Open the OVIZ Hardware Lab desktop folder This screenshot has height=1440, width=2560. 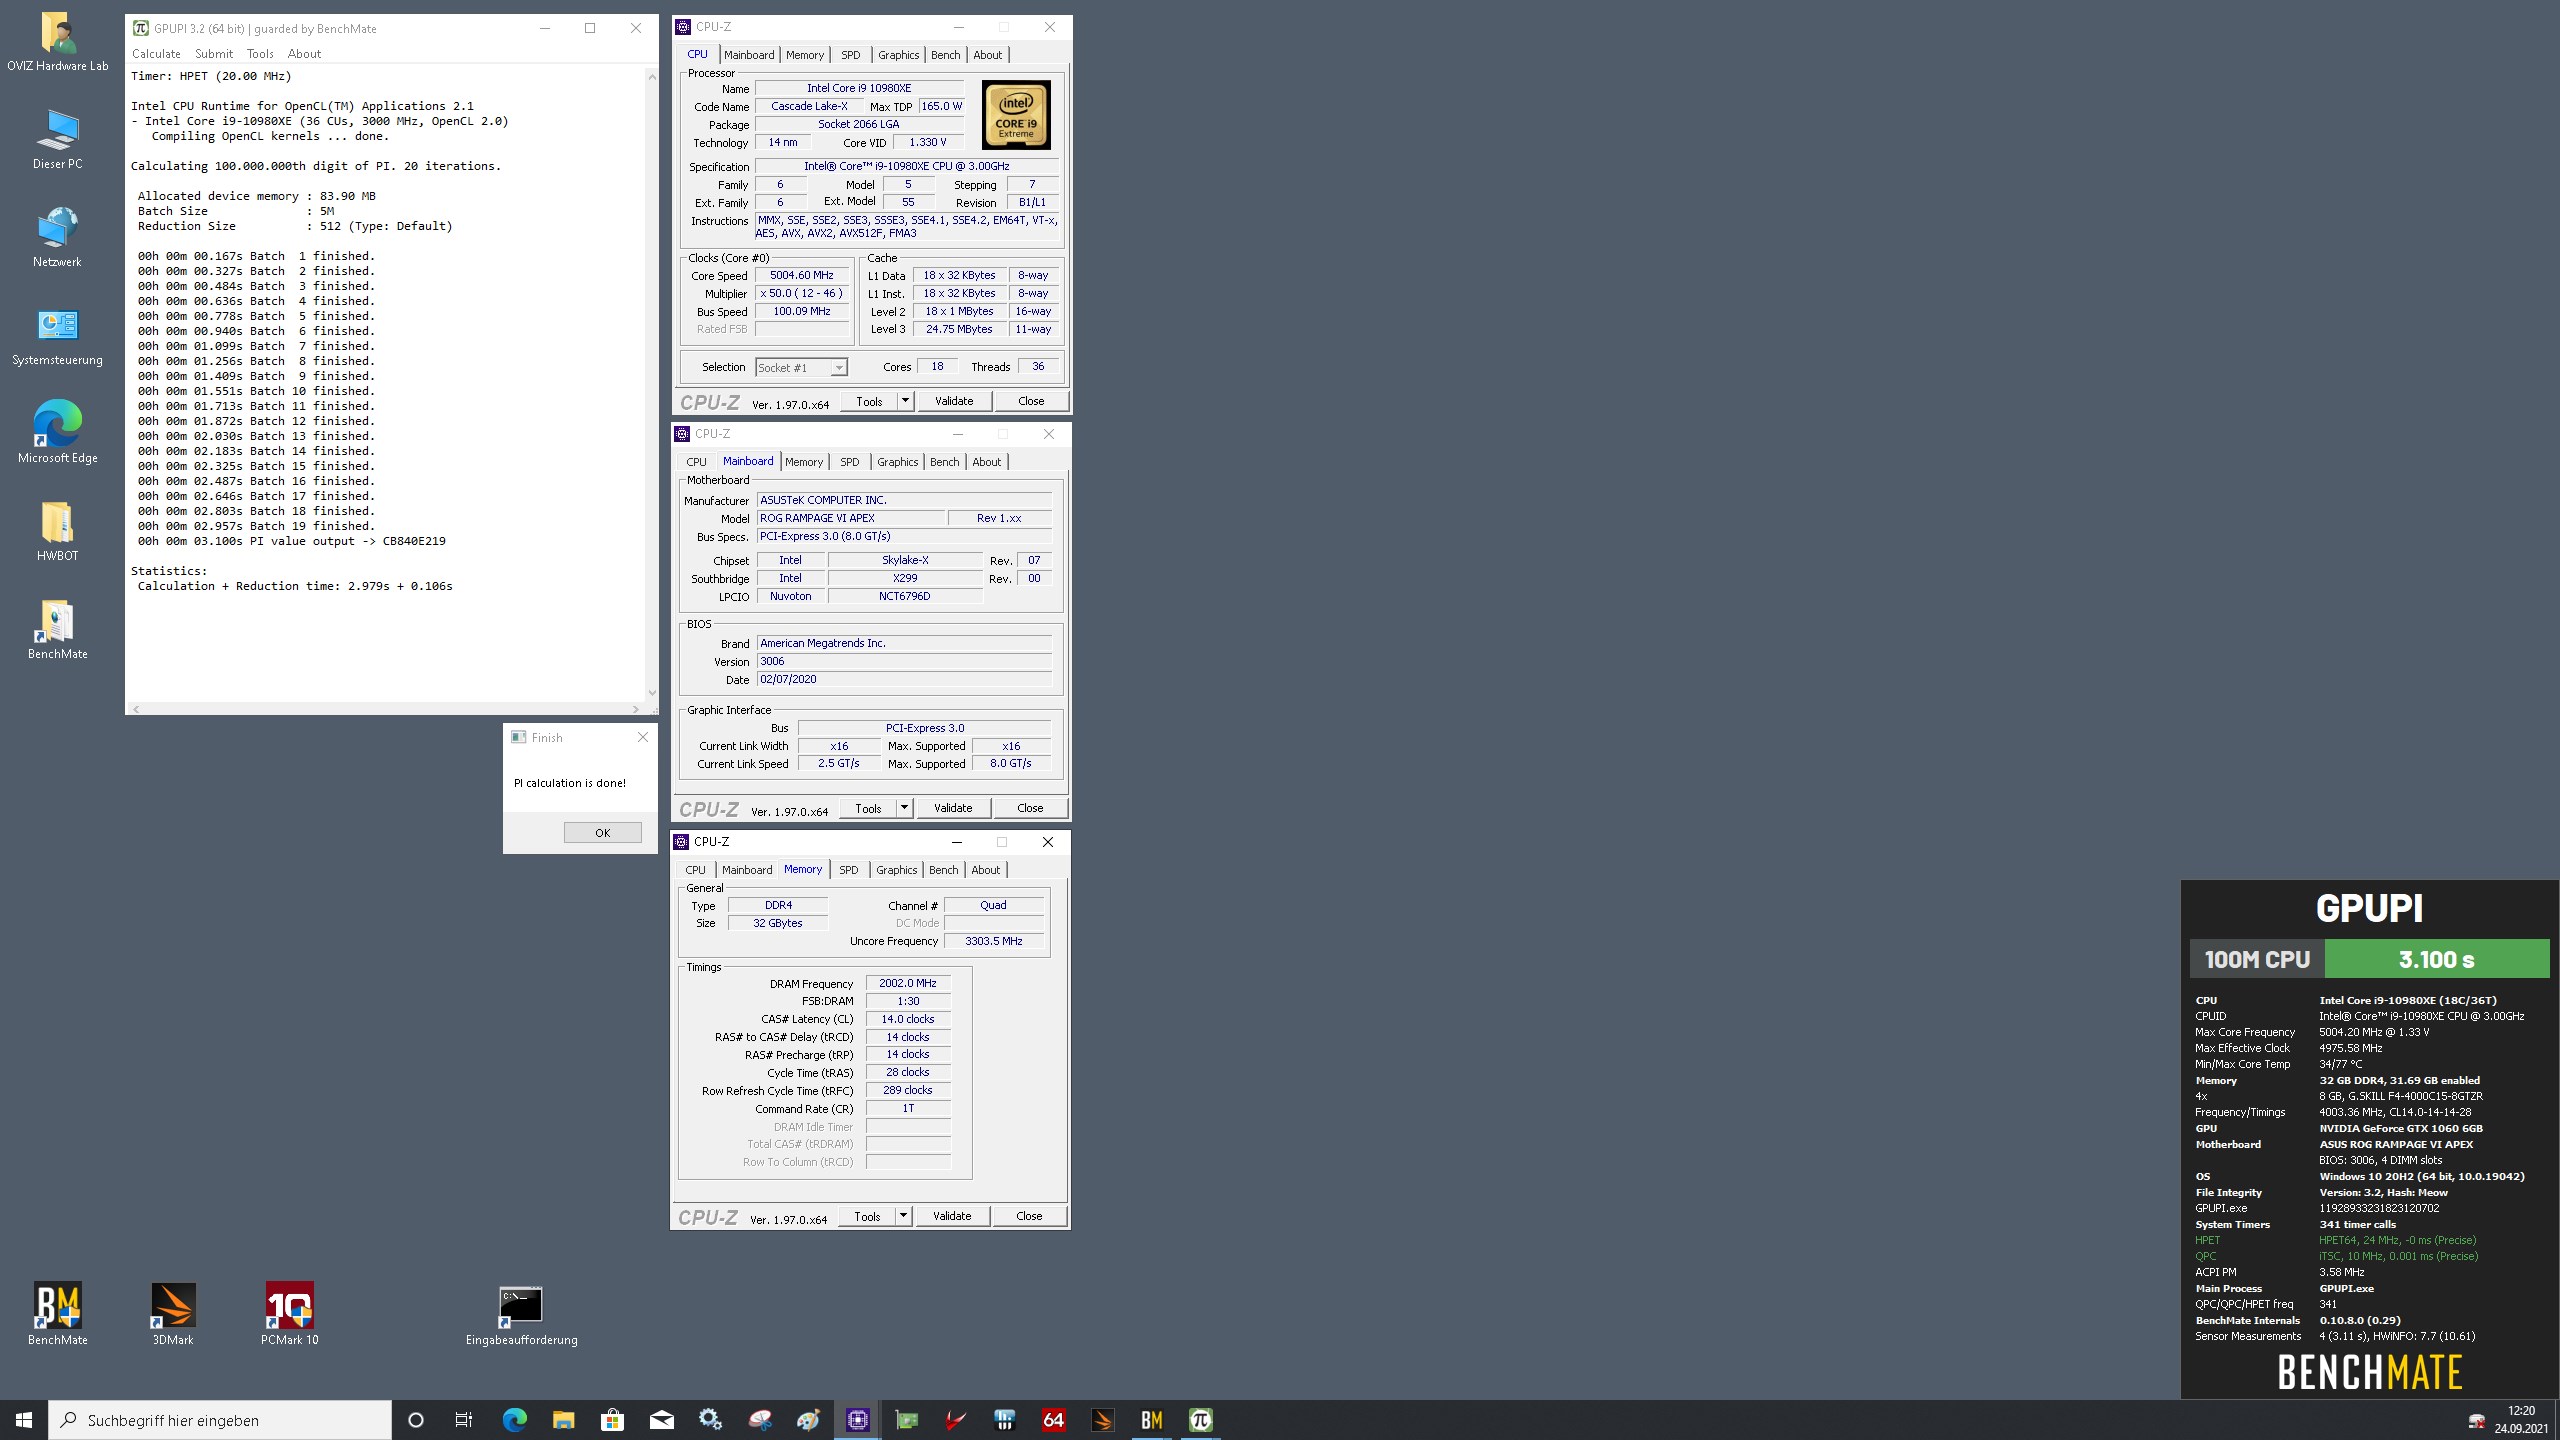57,42
